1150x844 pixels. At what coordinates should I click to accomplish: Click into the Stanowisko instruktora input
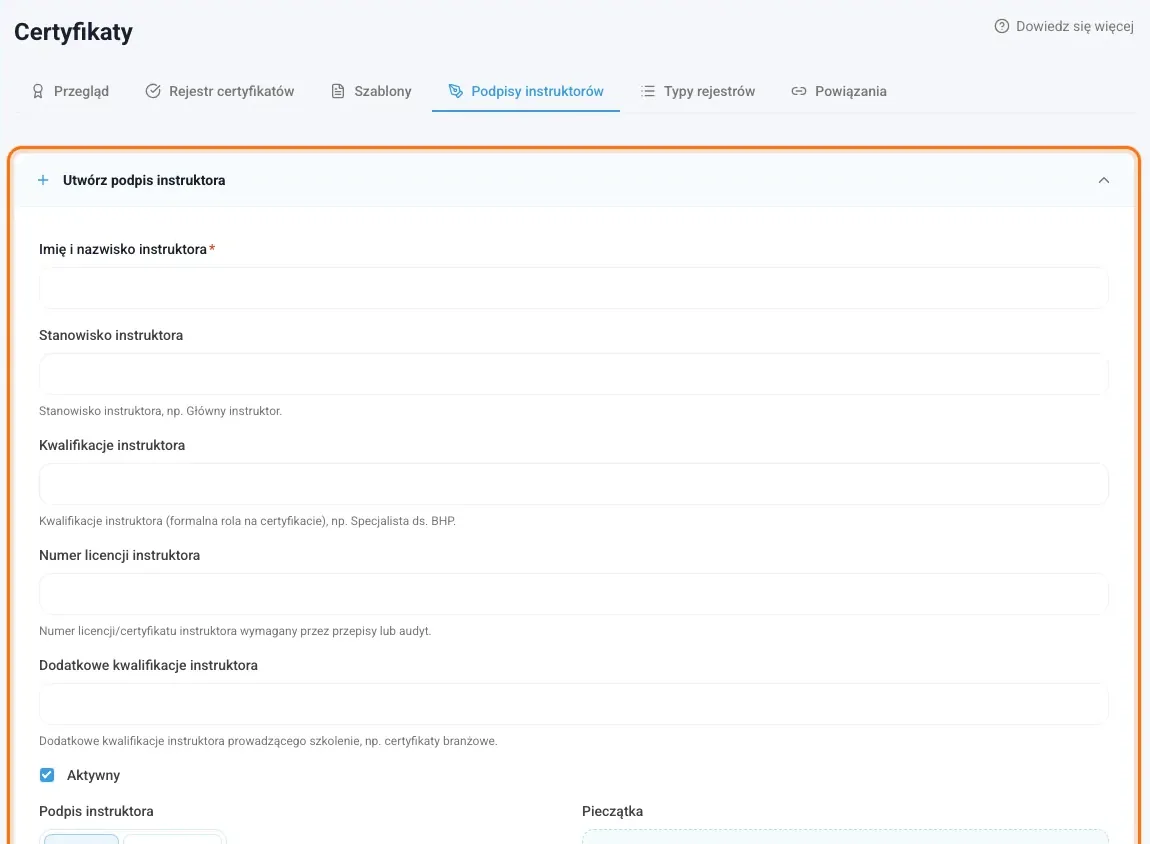[x=574, y=374]
